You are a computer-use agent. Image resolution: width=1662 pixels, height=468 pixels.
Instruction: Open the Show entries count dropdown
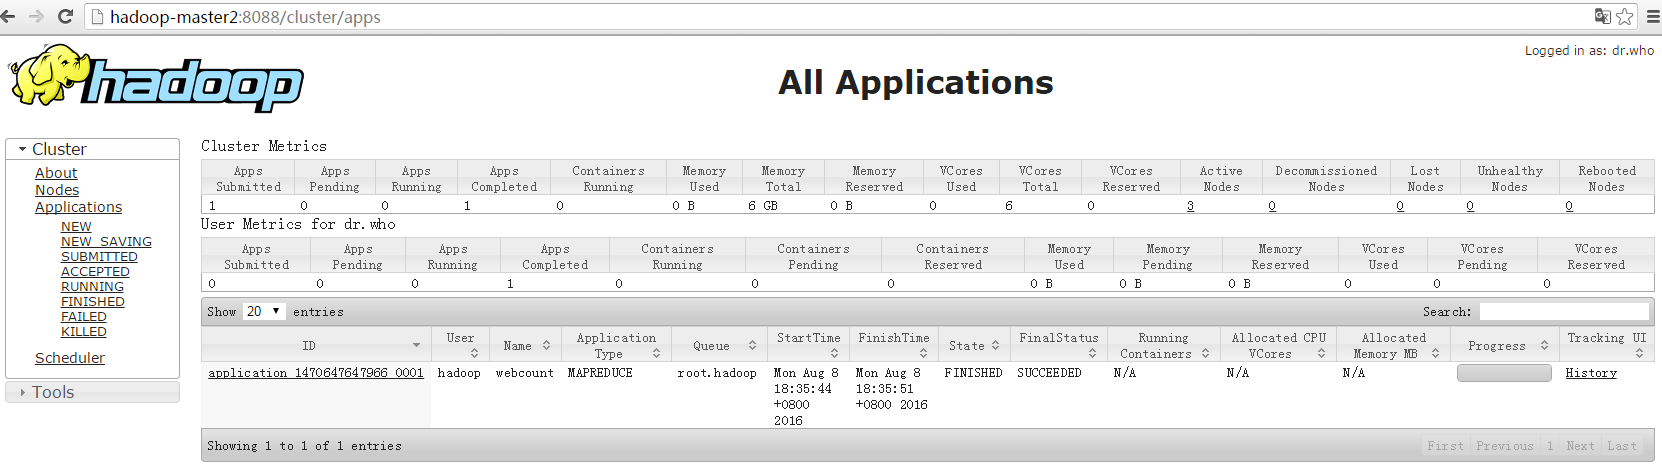(265, 312)
